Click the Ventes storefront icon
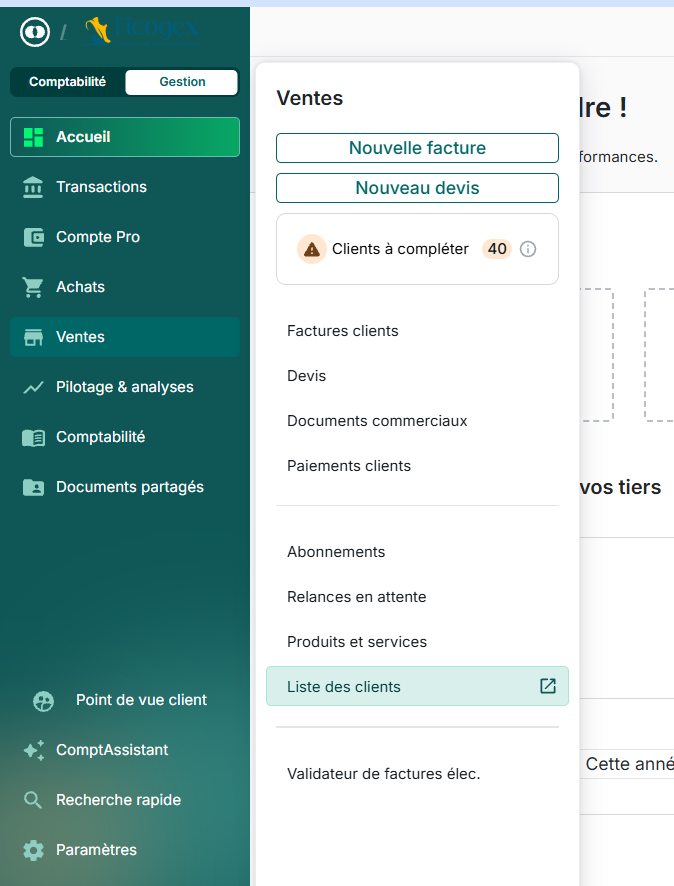The image size is (674, 886). [x=33, y=337]
